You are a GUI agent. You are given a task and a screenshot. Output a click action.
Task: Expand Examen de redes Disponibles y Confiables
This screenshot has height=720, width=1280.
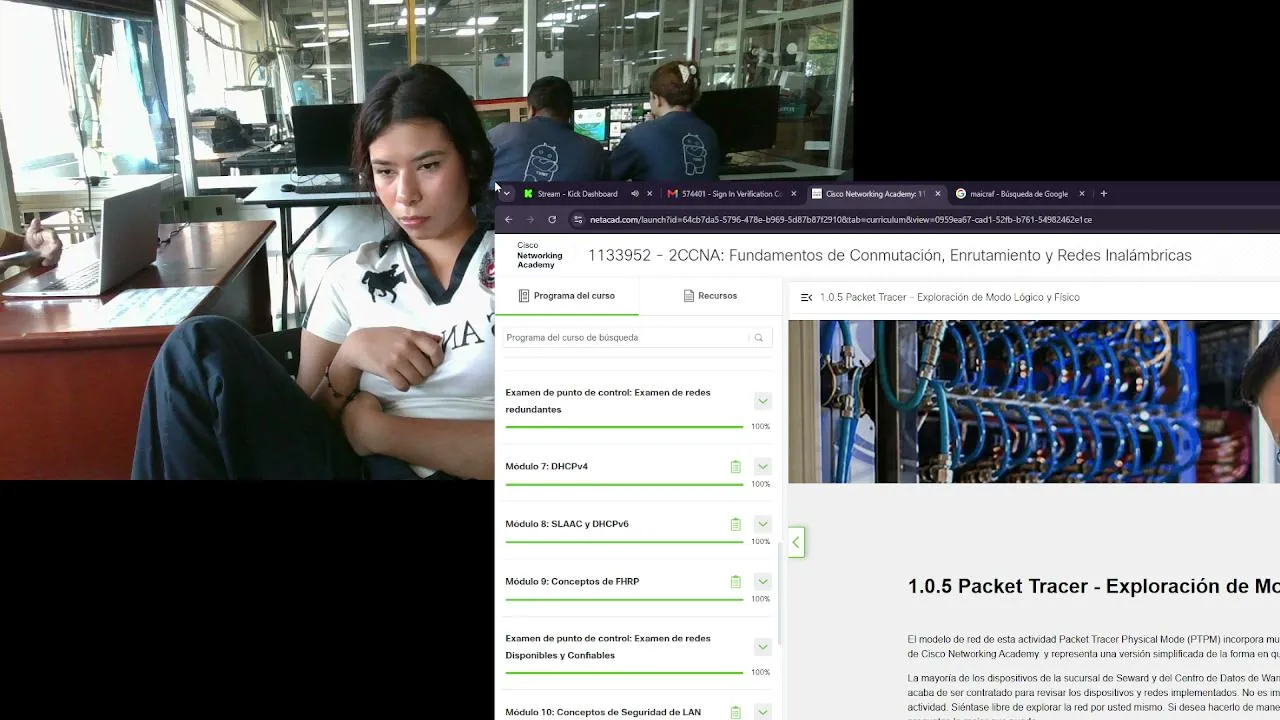(762, 647)
